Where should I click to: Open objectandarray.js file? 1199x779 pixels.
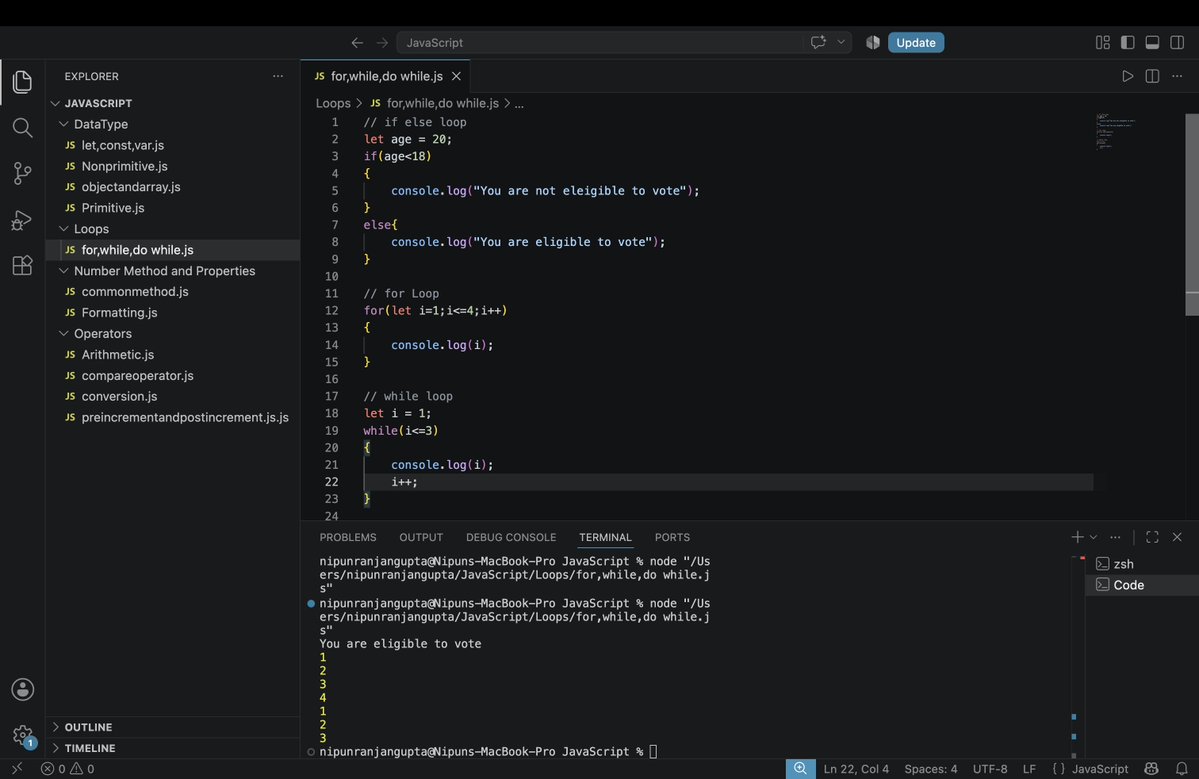pos(131,187)
